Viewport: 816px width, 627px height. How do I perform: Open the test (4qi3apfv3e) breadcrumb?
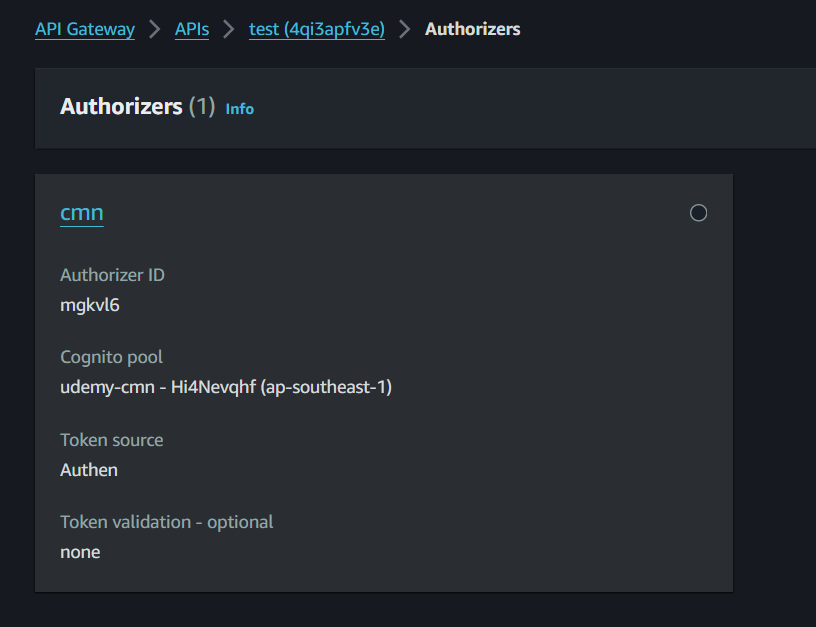tap(317, 29)
